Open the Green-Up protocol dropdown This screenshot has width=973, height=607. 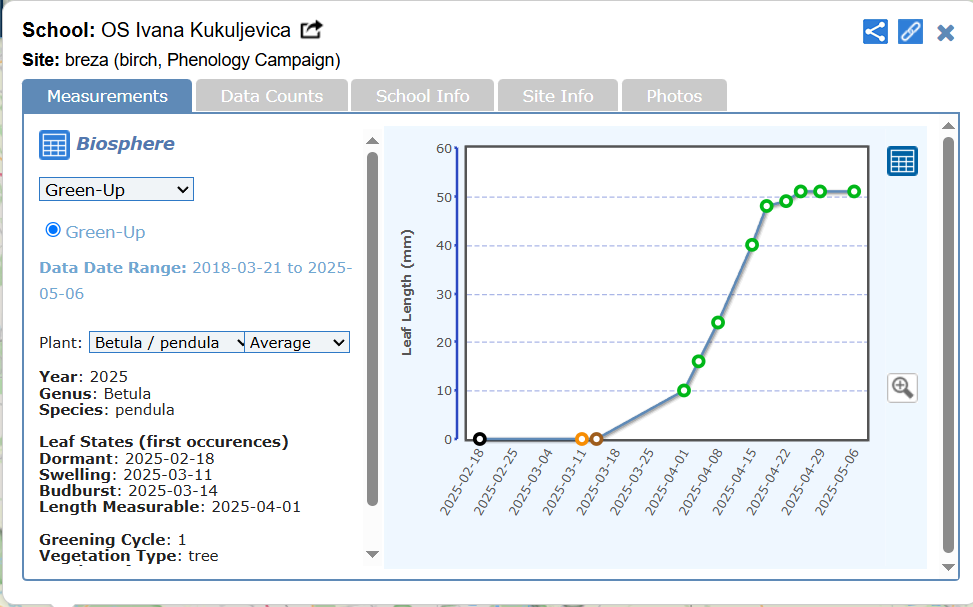click(116, 189)
